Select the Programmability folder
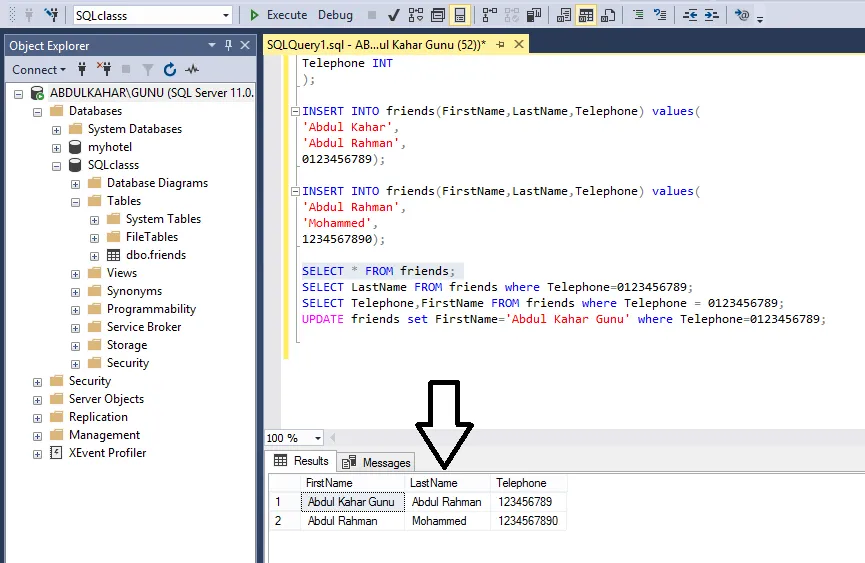The image size is (865, 563). [x=151, y=309]
